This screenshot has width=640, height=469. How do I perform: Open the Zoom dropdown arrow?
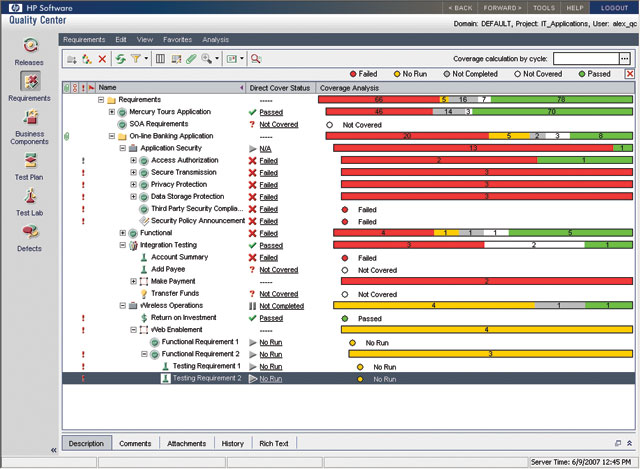217,59
